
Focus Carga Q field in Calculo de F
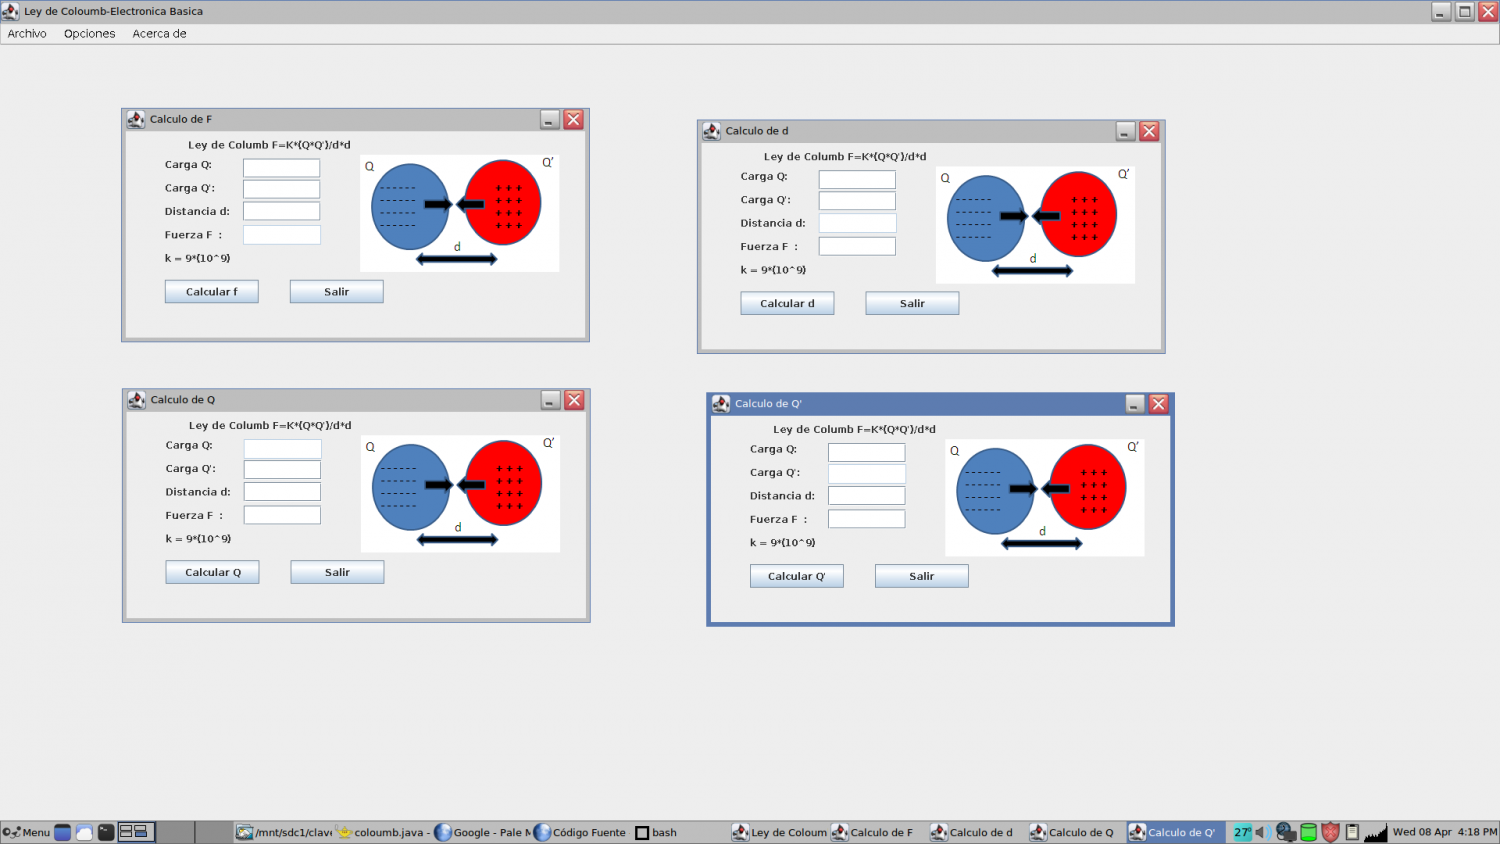point(281,167)
